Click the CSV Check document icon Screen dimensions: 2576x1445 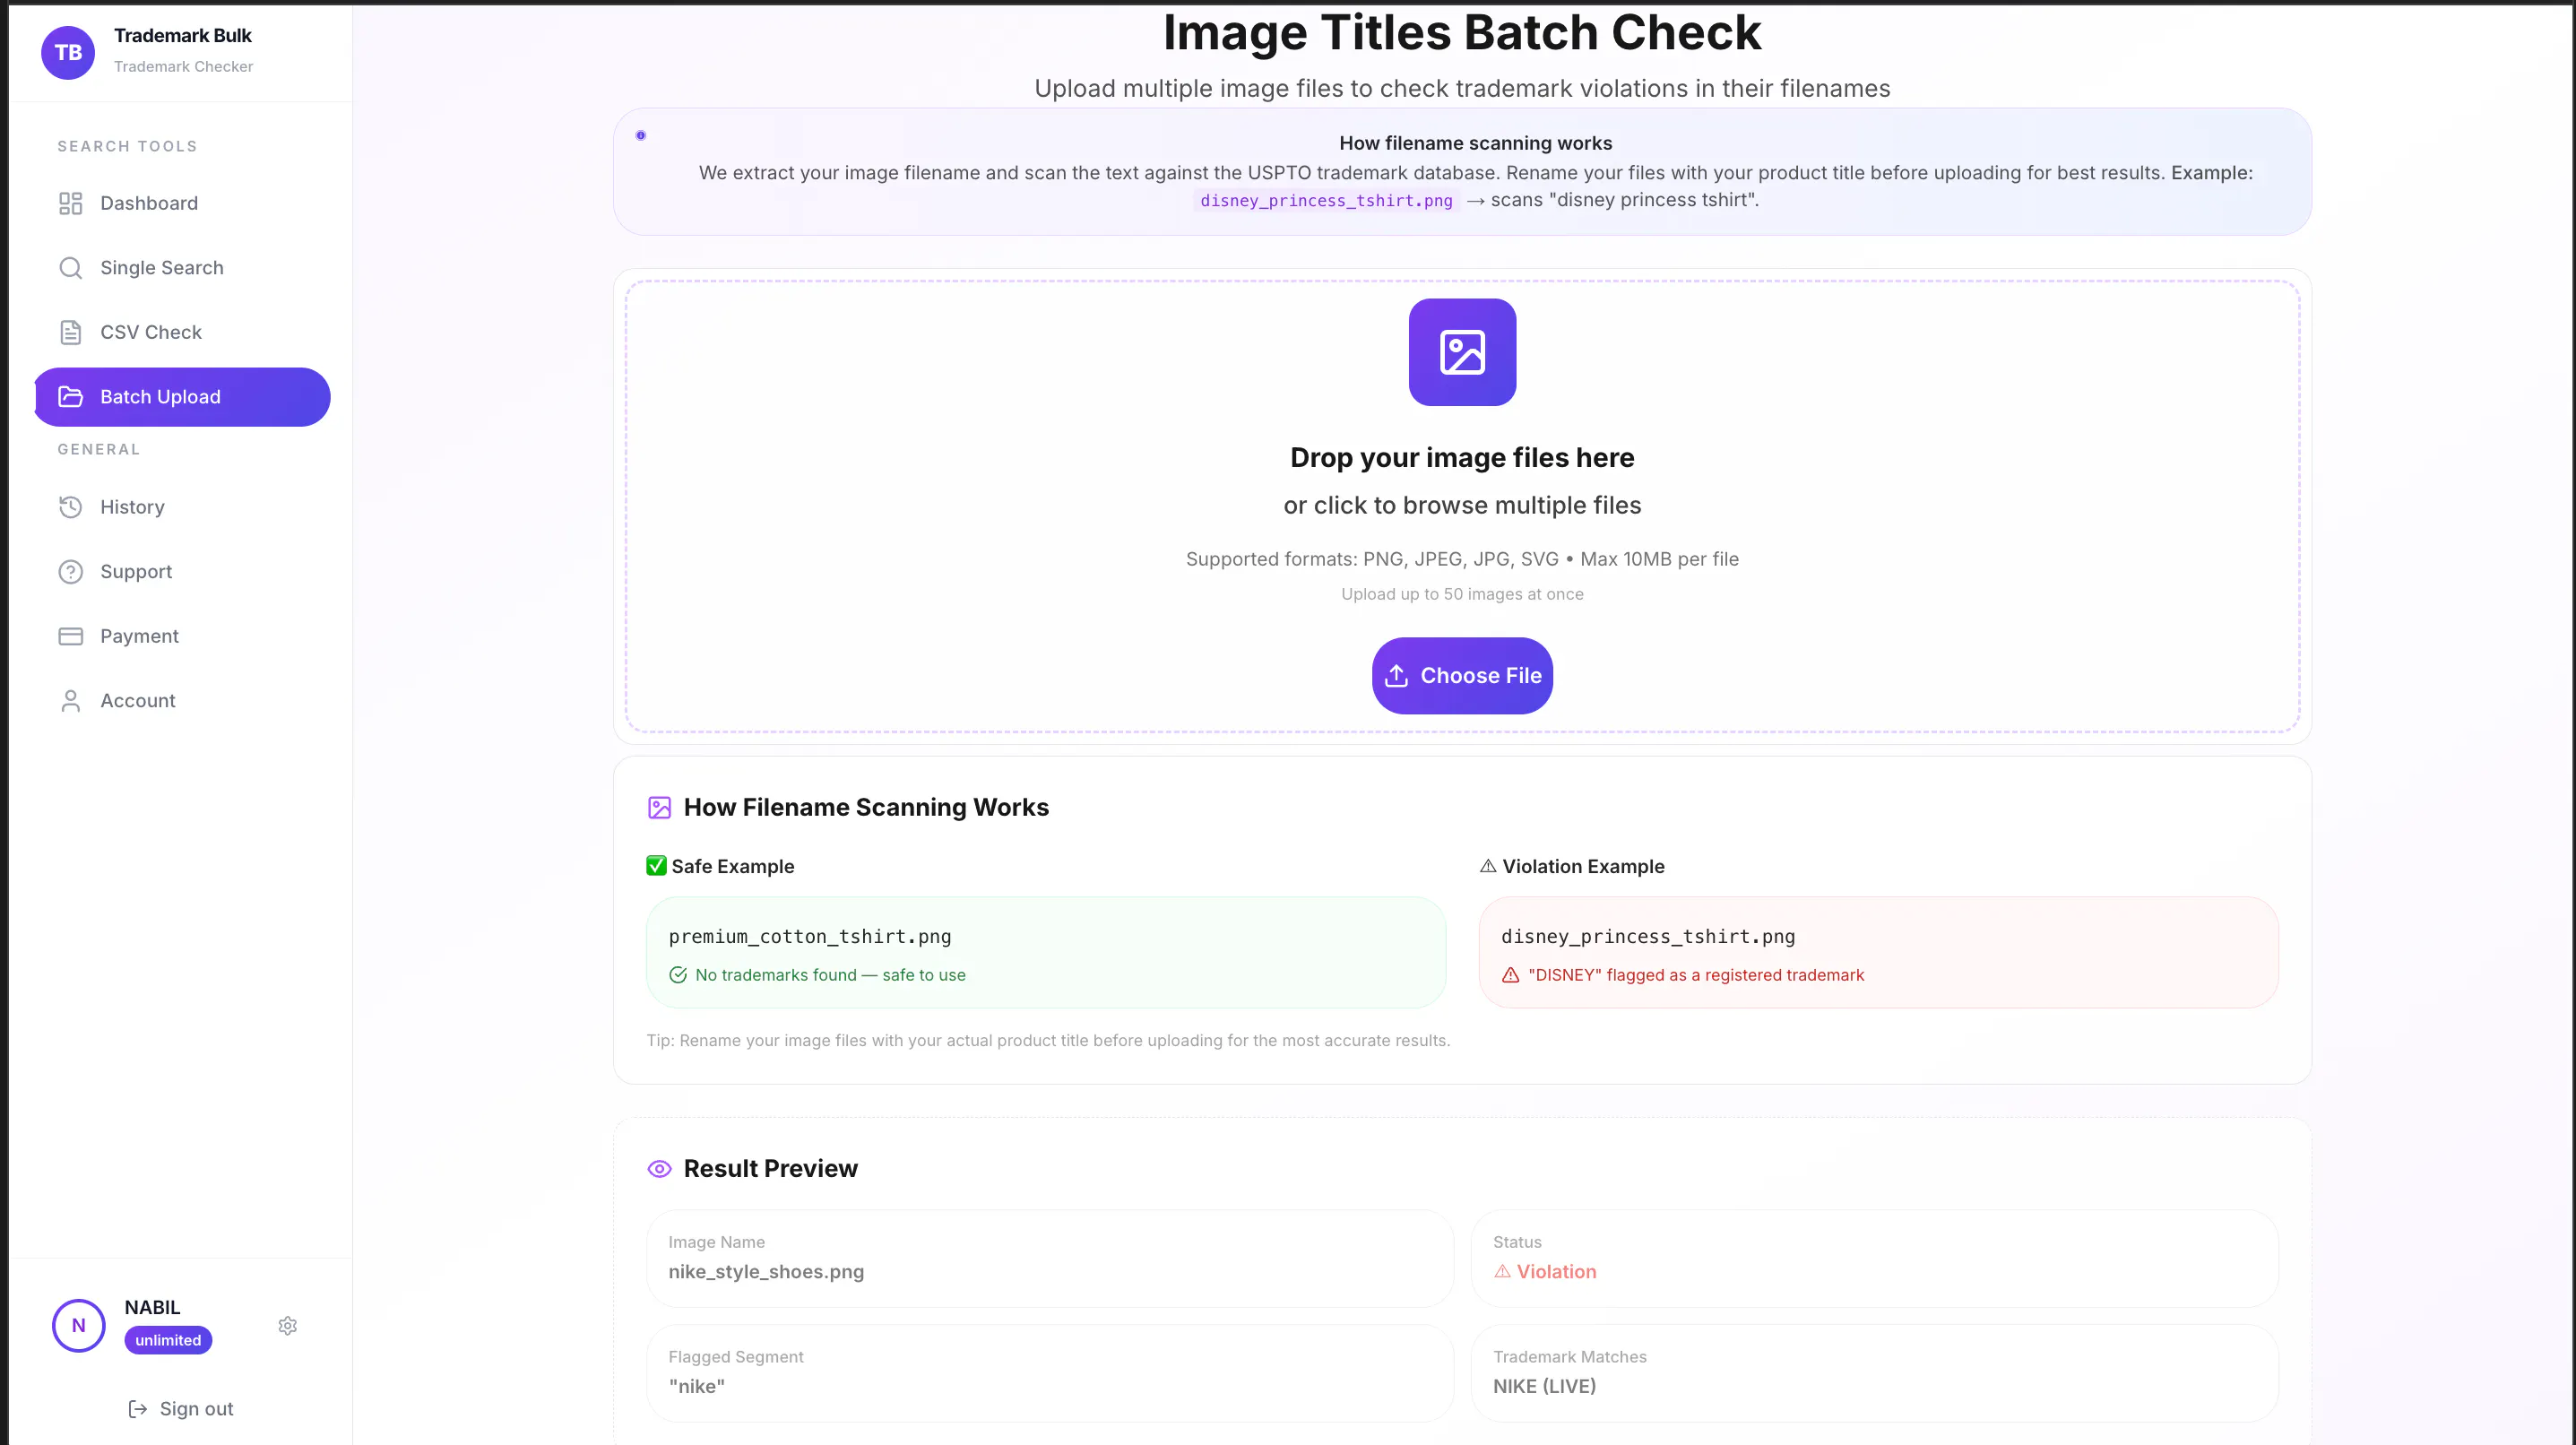click(70, 332)
